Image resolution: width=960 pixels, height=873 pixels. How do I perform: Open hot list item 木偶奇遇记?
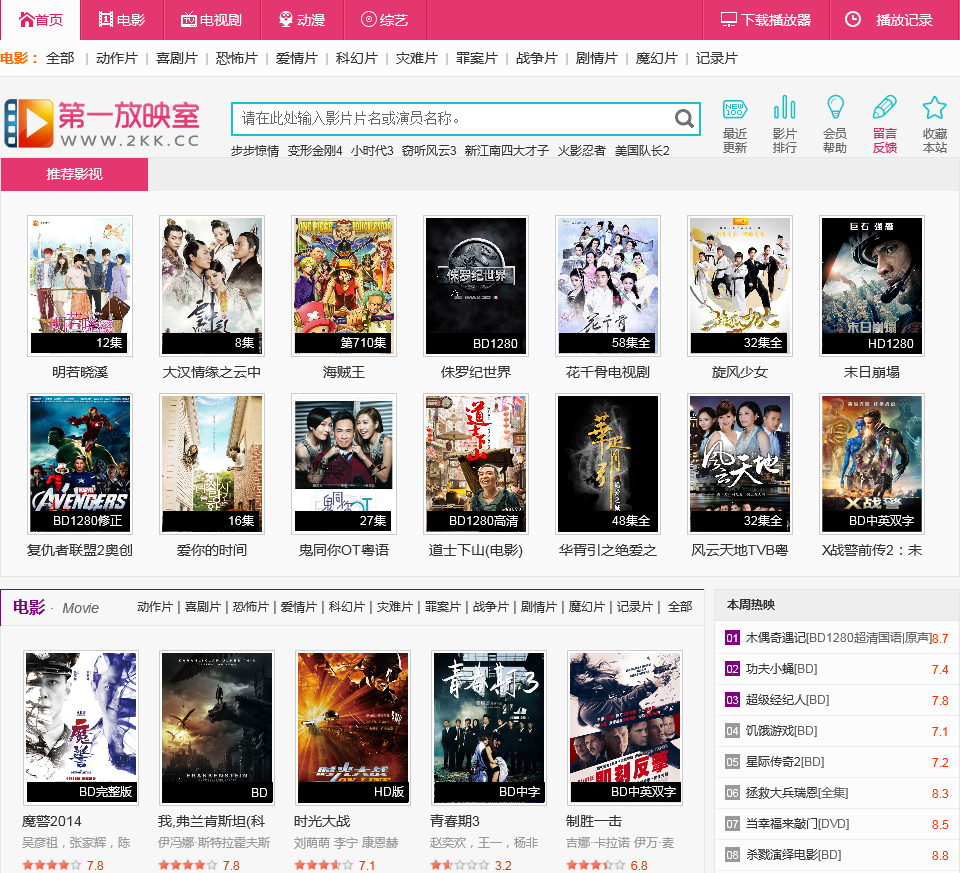(x=837, y=638)
